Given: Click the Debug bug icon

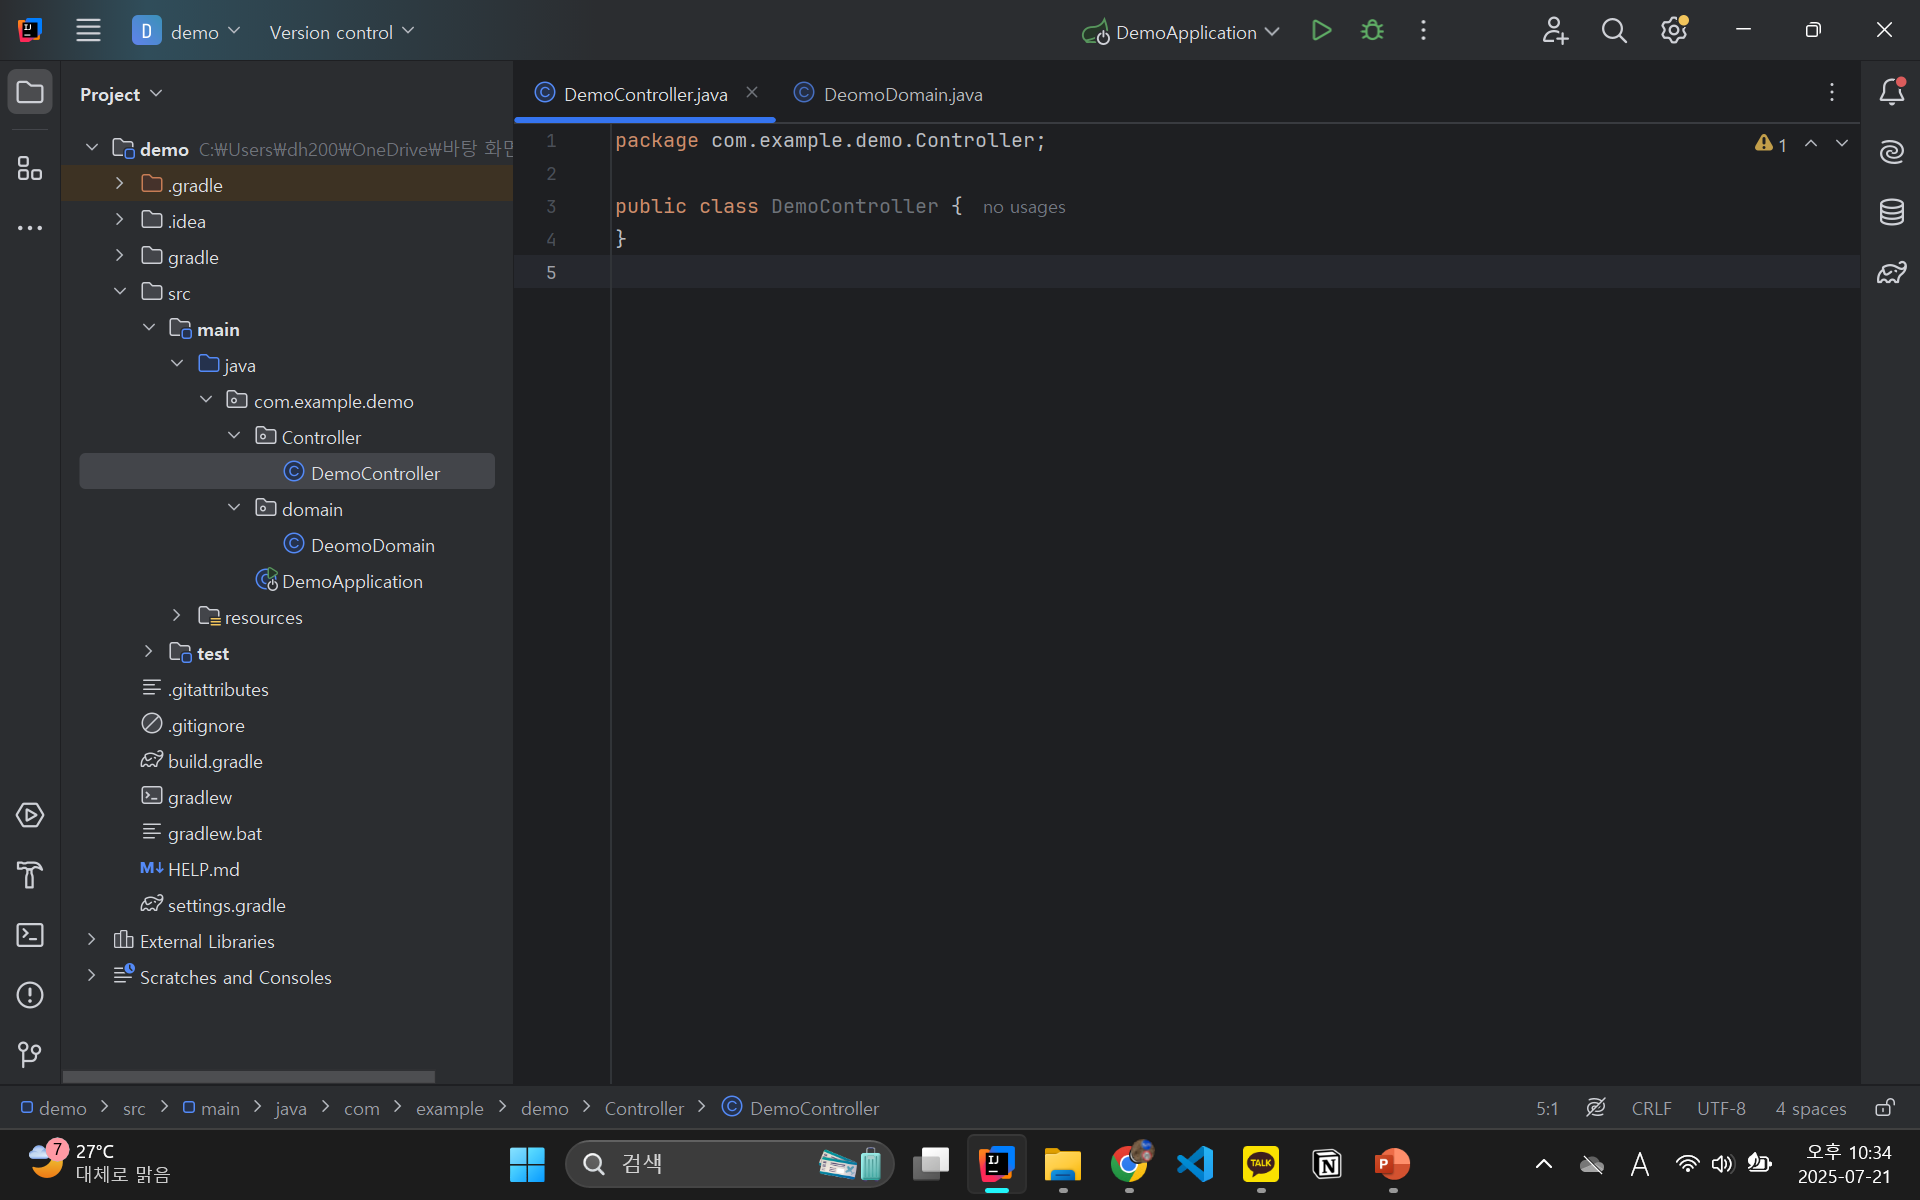Looking at the screenshot, I should pyautogui.click(x=1372, y=31).
